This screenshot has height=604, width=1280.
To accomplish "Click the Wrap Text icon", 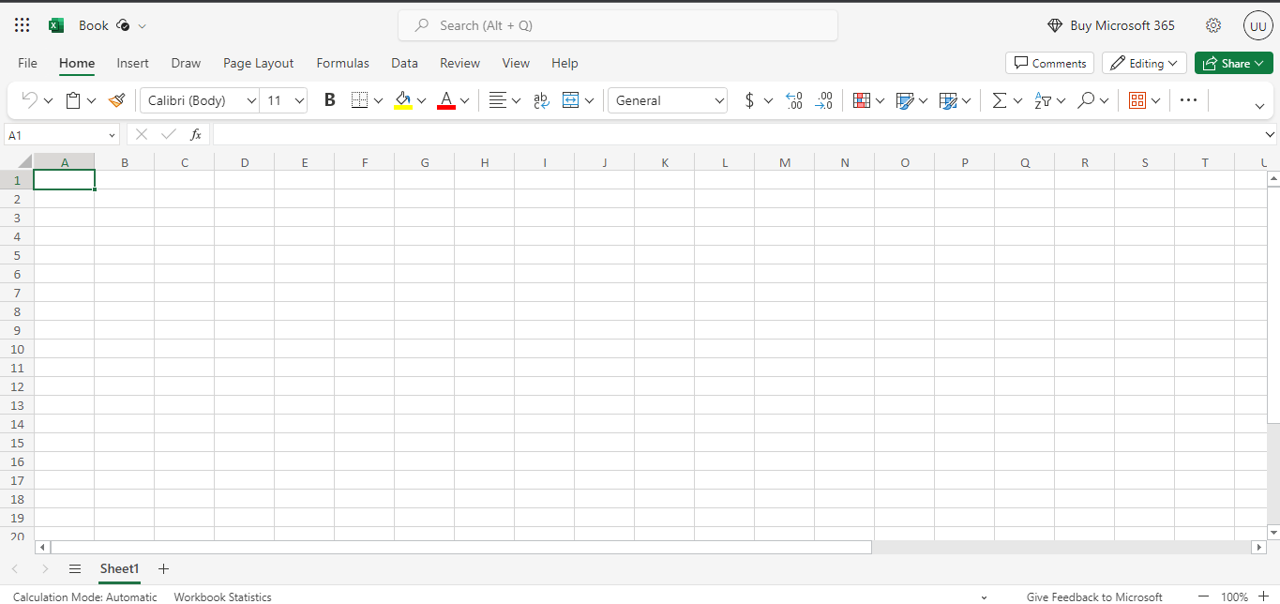I will click(541, 100).
